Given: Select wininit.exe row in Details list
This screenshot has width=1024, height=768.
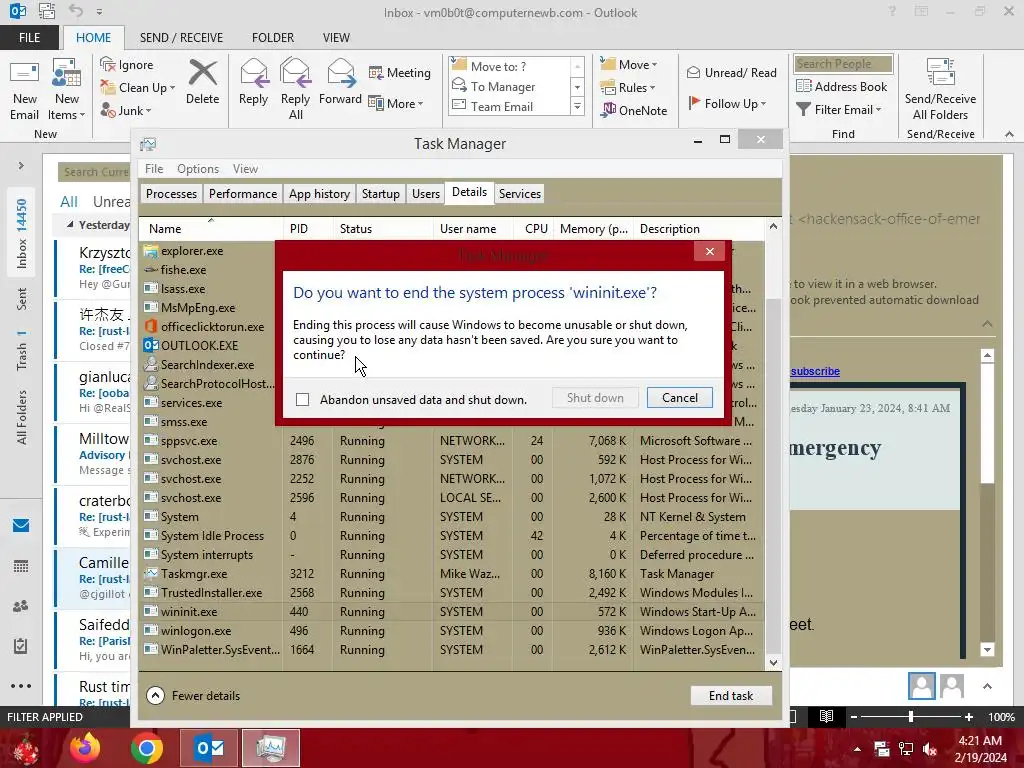Looking at the screenshot, I should click(x=451, y=612).
